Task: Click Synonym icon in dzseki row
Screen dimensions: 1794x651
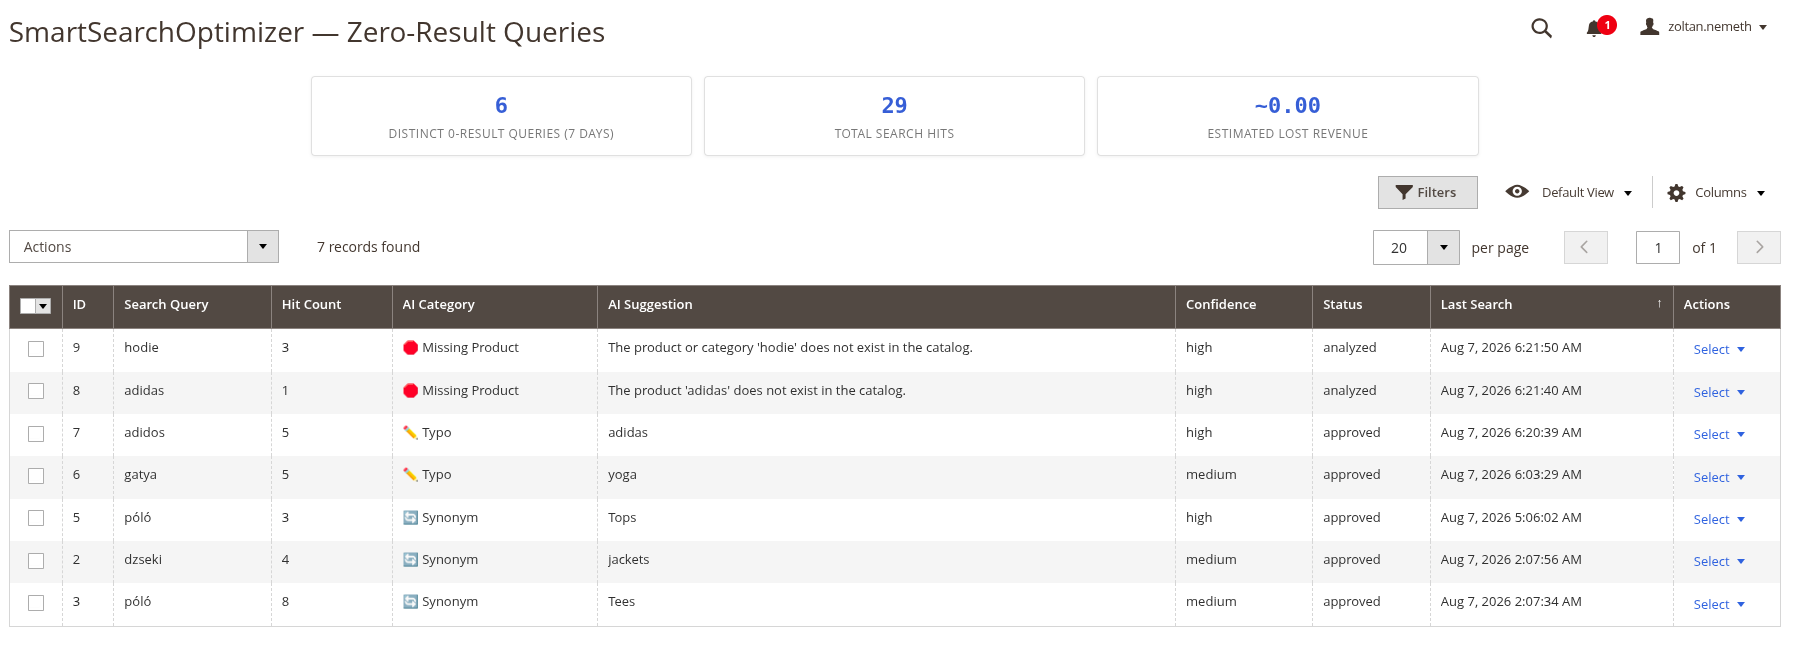Action: pos(410,560)
